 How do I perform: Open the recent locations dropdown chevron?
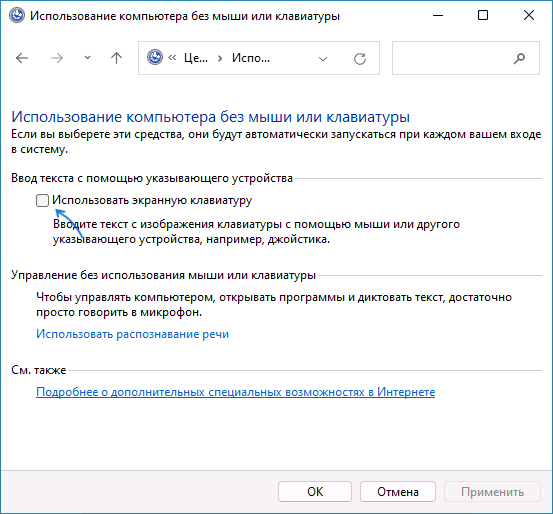tap(87, 58)
